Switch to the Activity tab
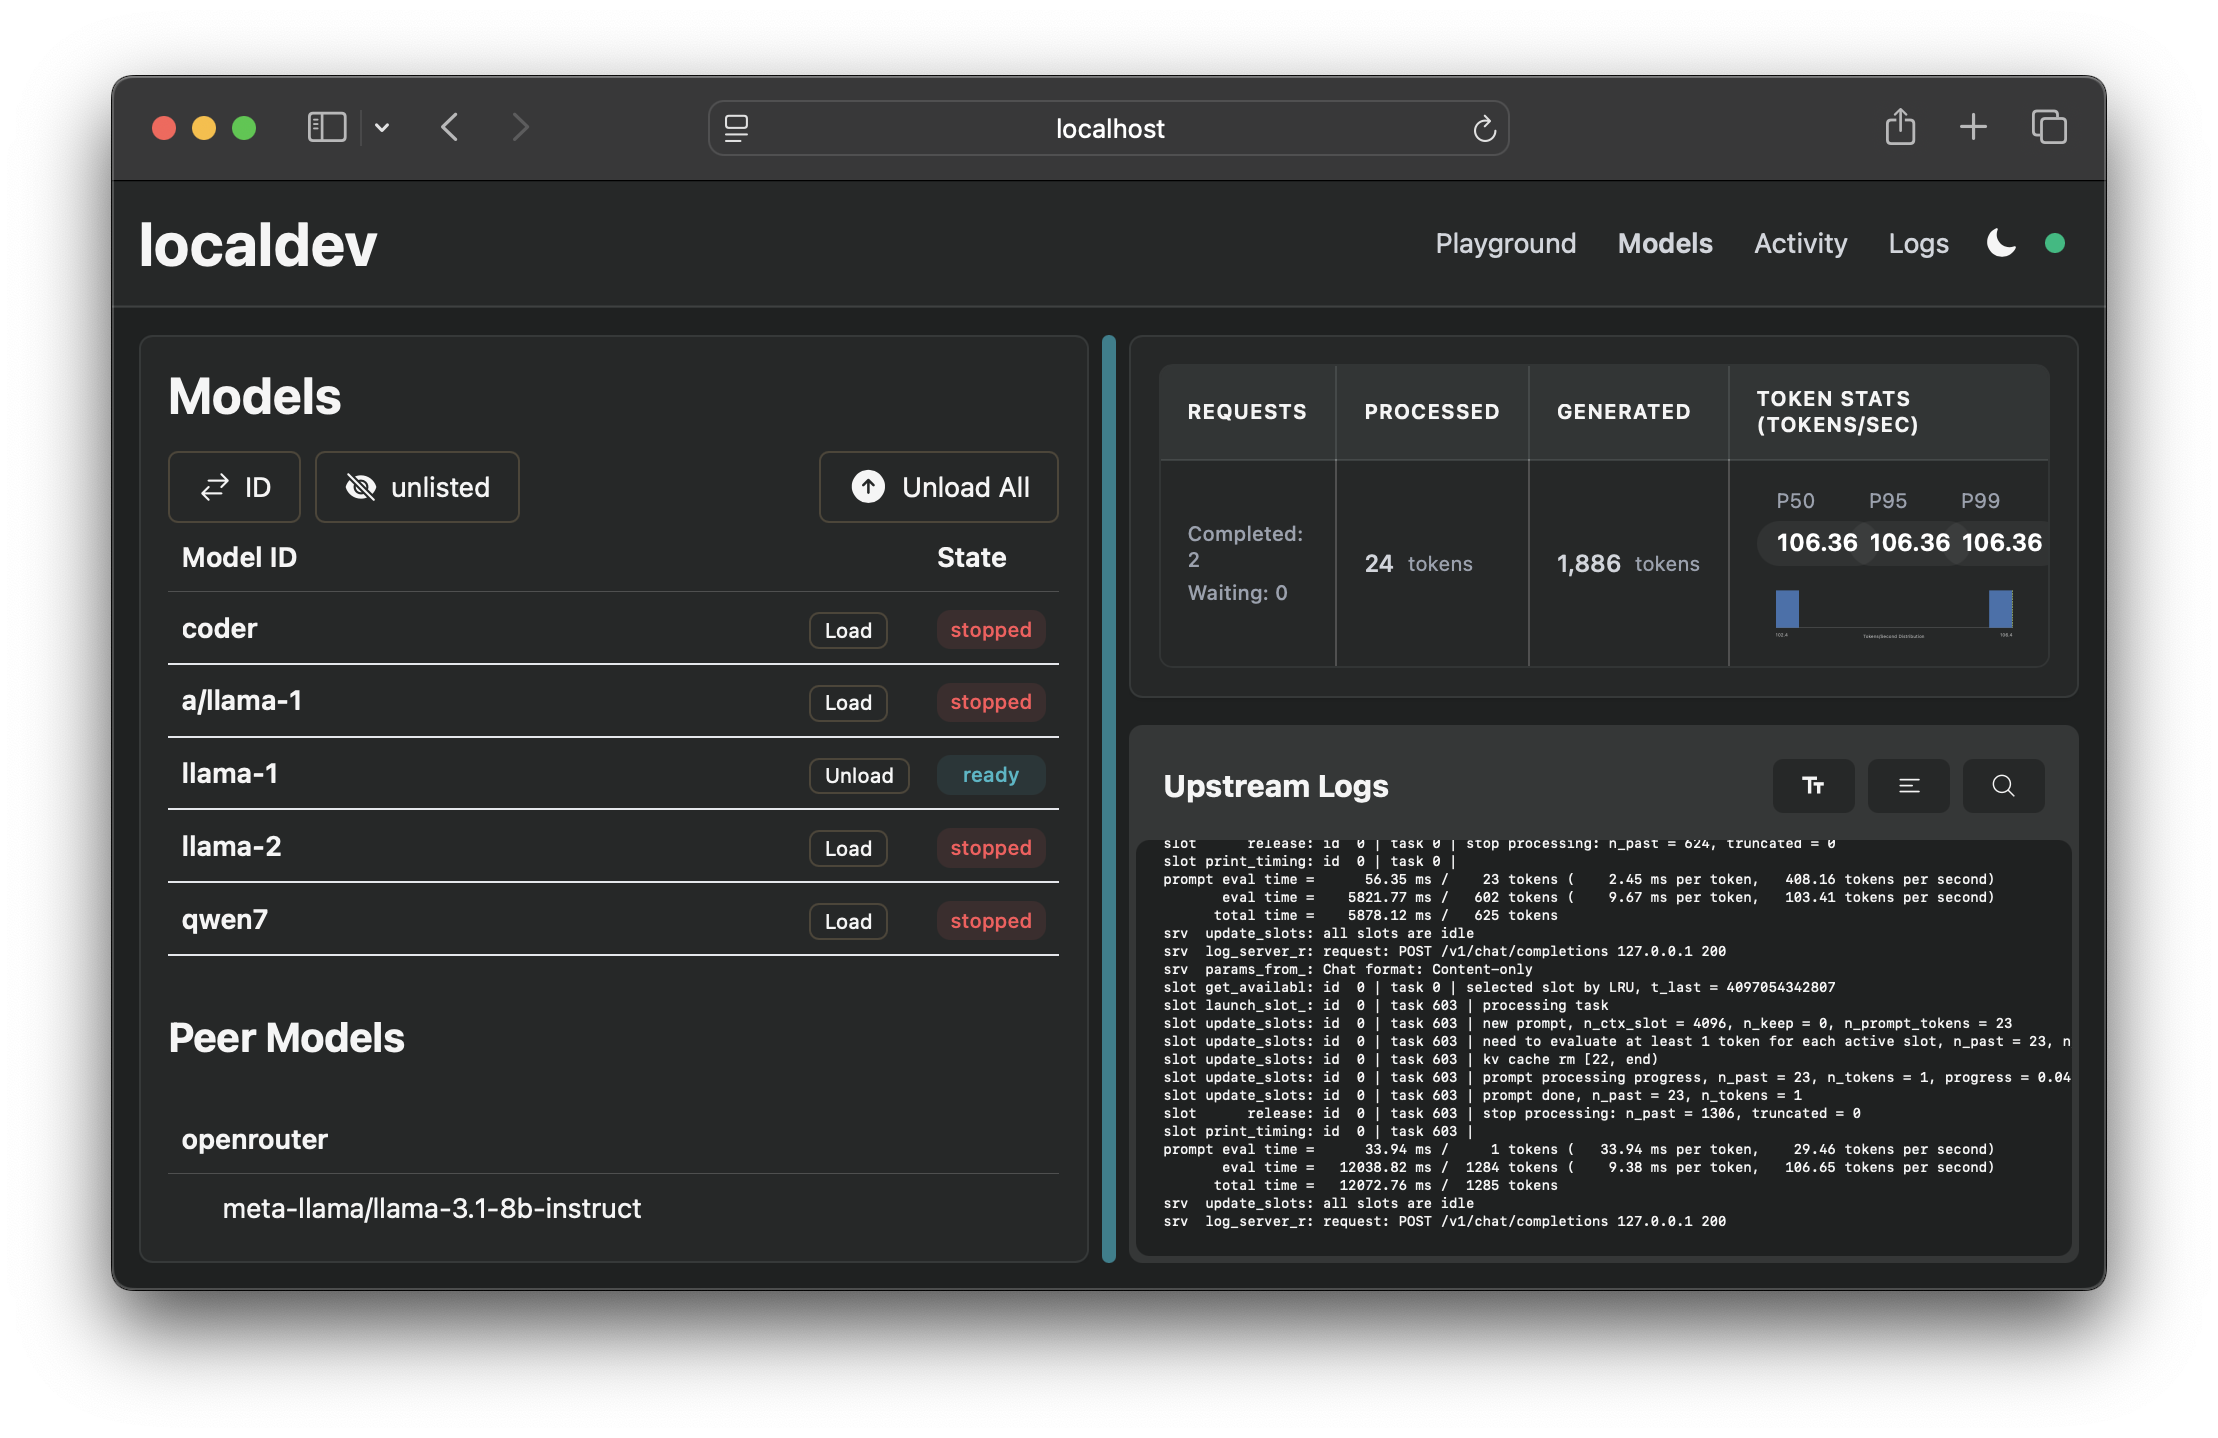This screenshot has height=1438, width=2218. click(1800, 243)
